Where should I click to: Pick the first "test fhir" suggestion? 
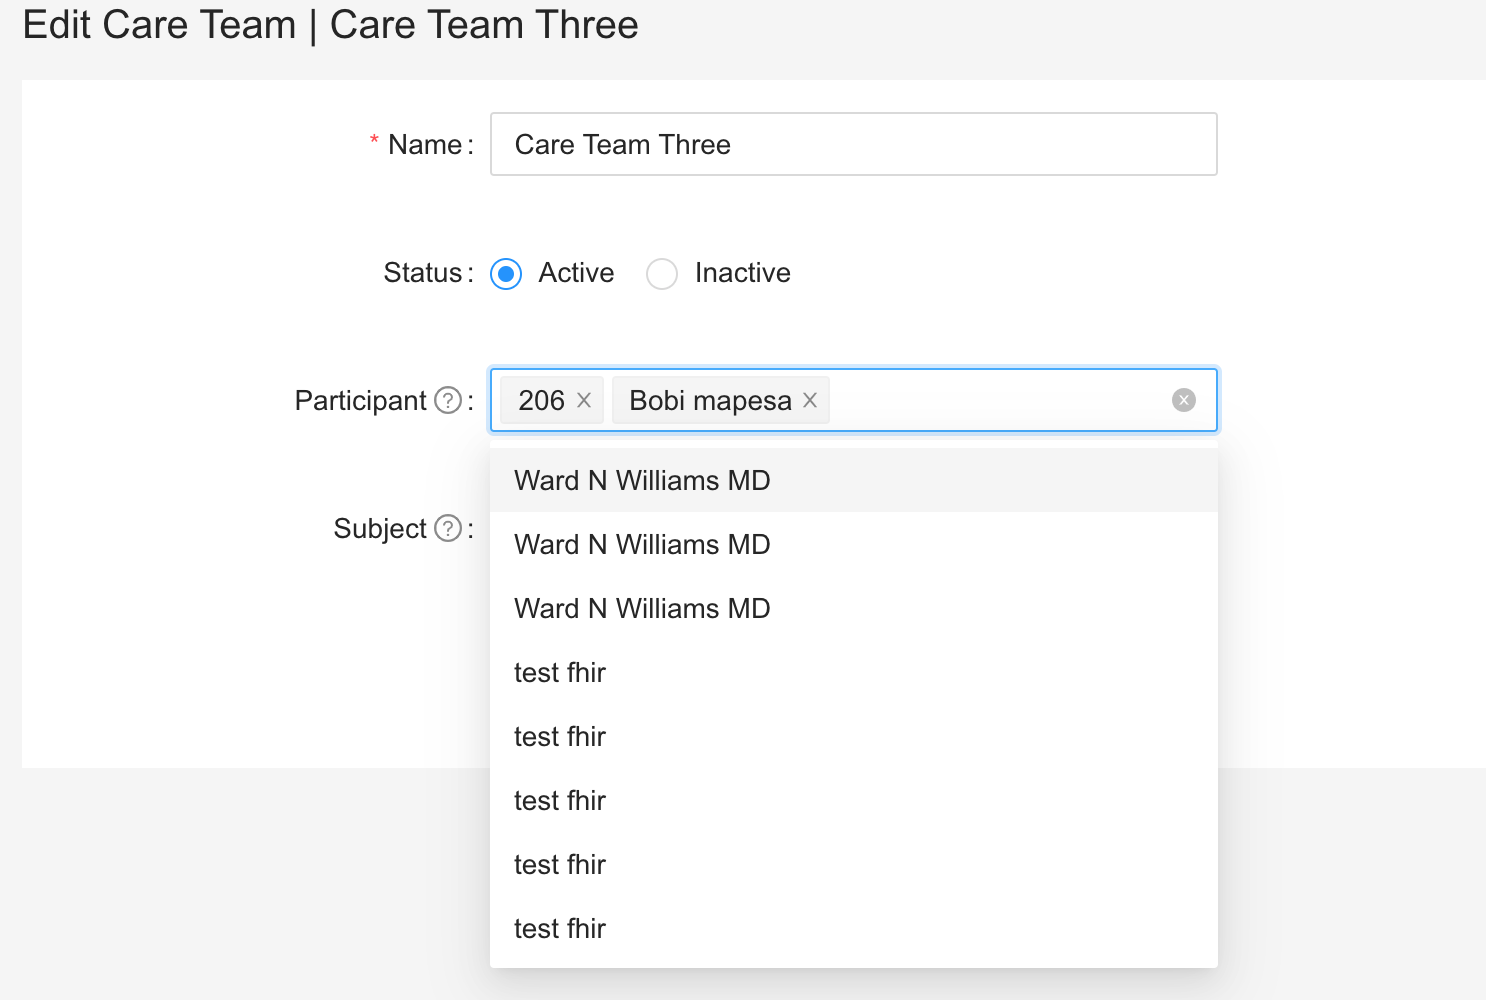pos(559,672)
